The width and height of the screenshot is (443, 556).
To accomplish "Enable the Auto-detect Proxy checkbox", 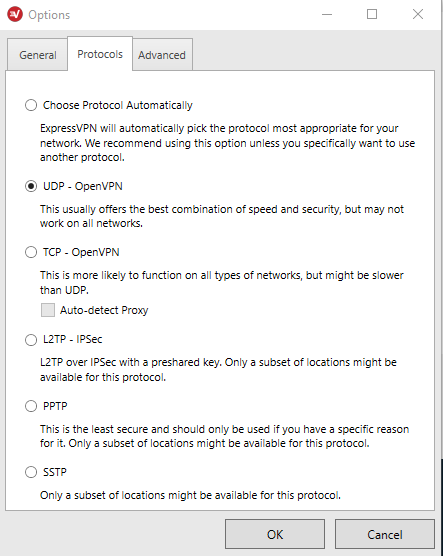I will [x=48, y=310].
